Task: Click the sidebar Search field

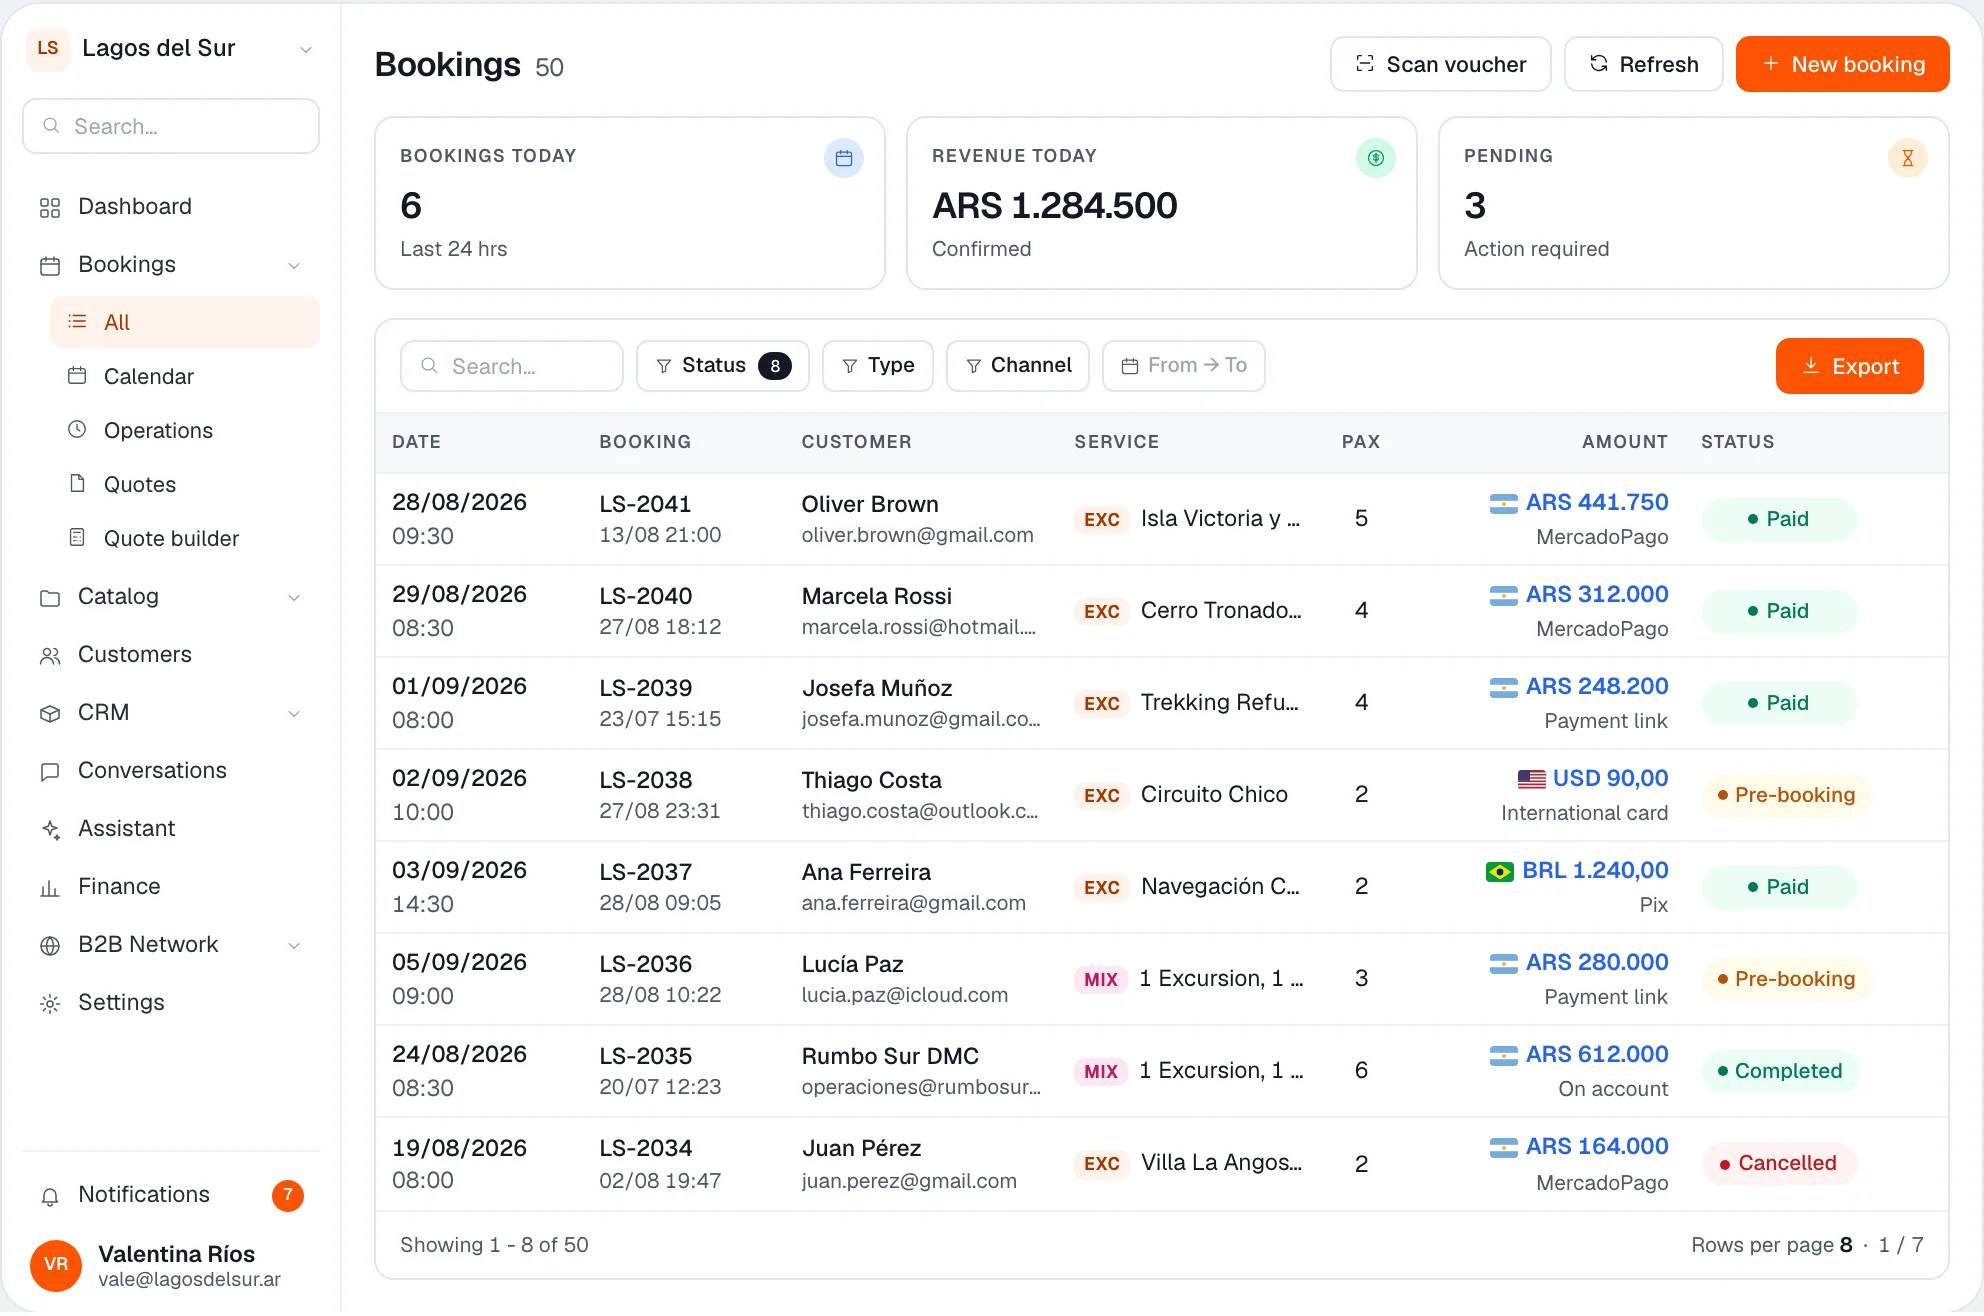Action: click(171, 126)
